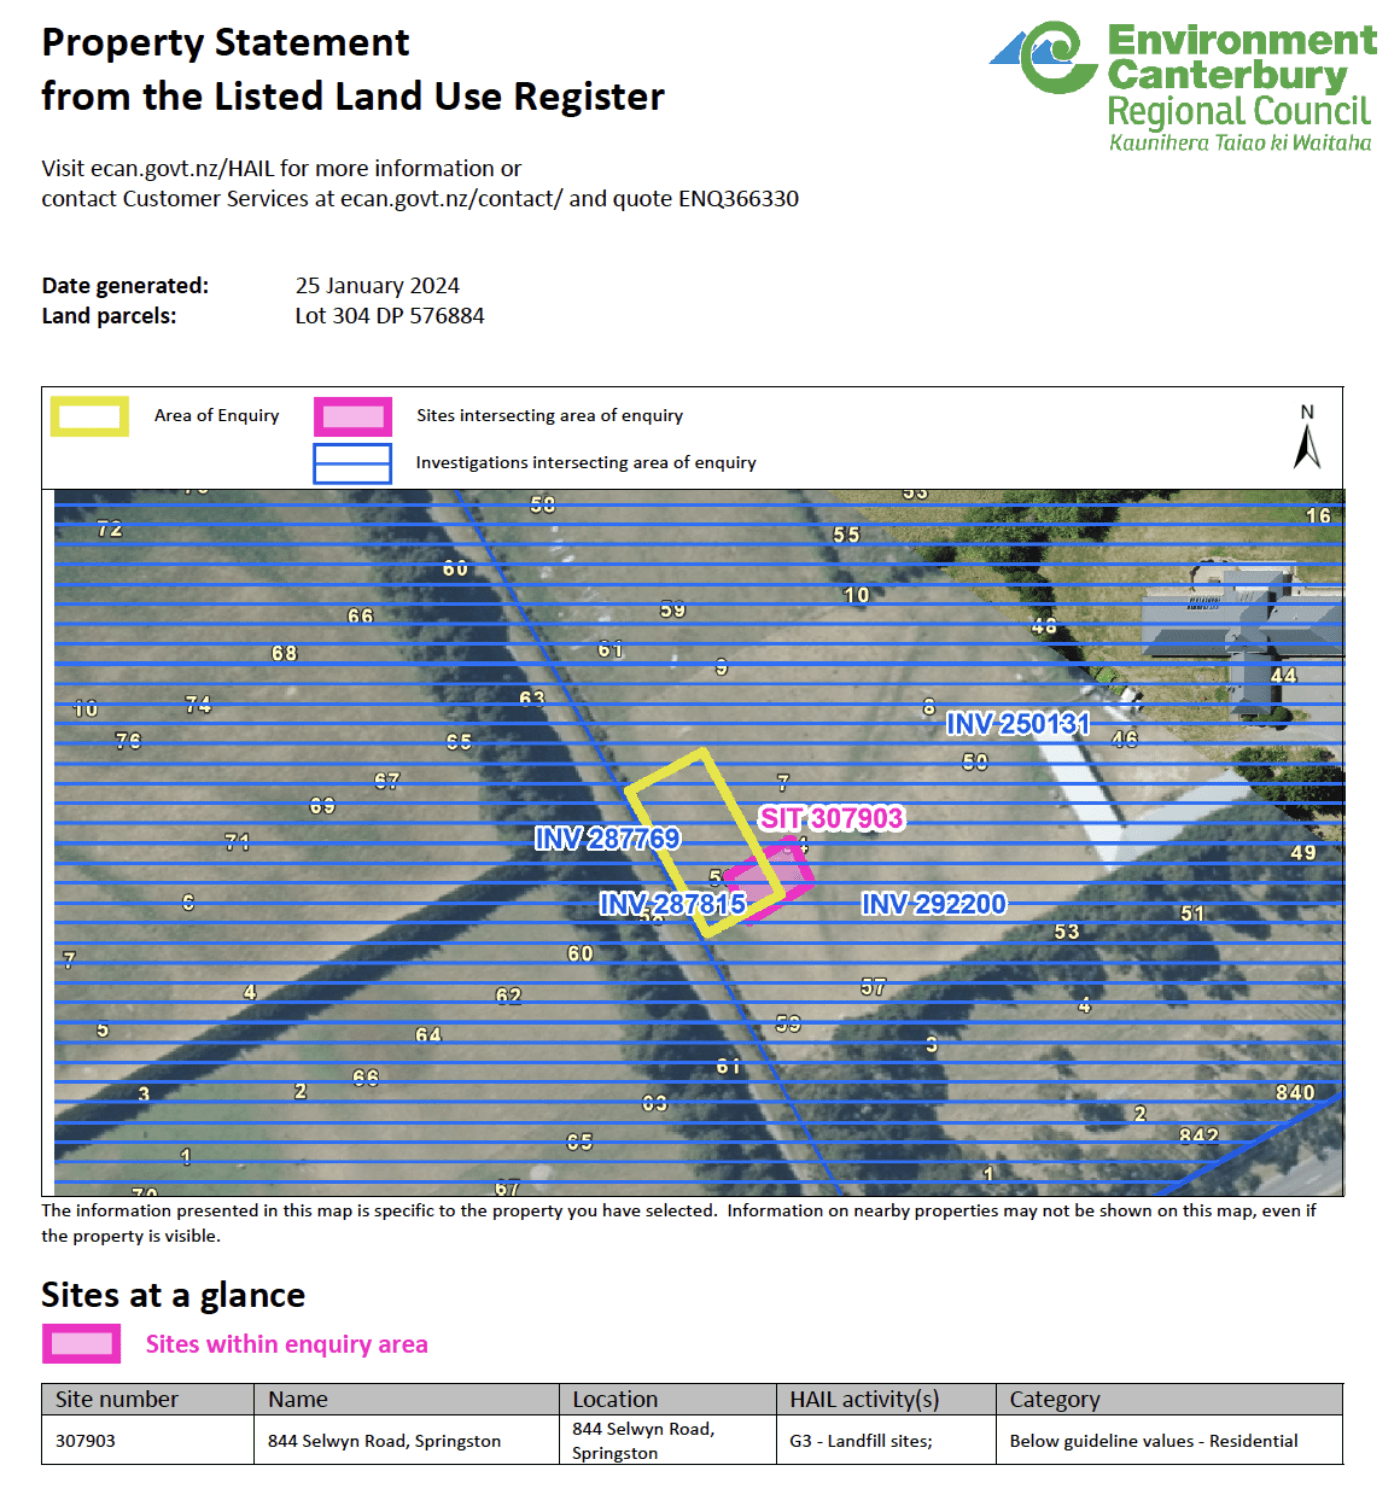Screen dimensions: 1400x1506
Task: Click the INV 250131 map label
Action: pos(1017,723)
